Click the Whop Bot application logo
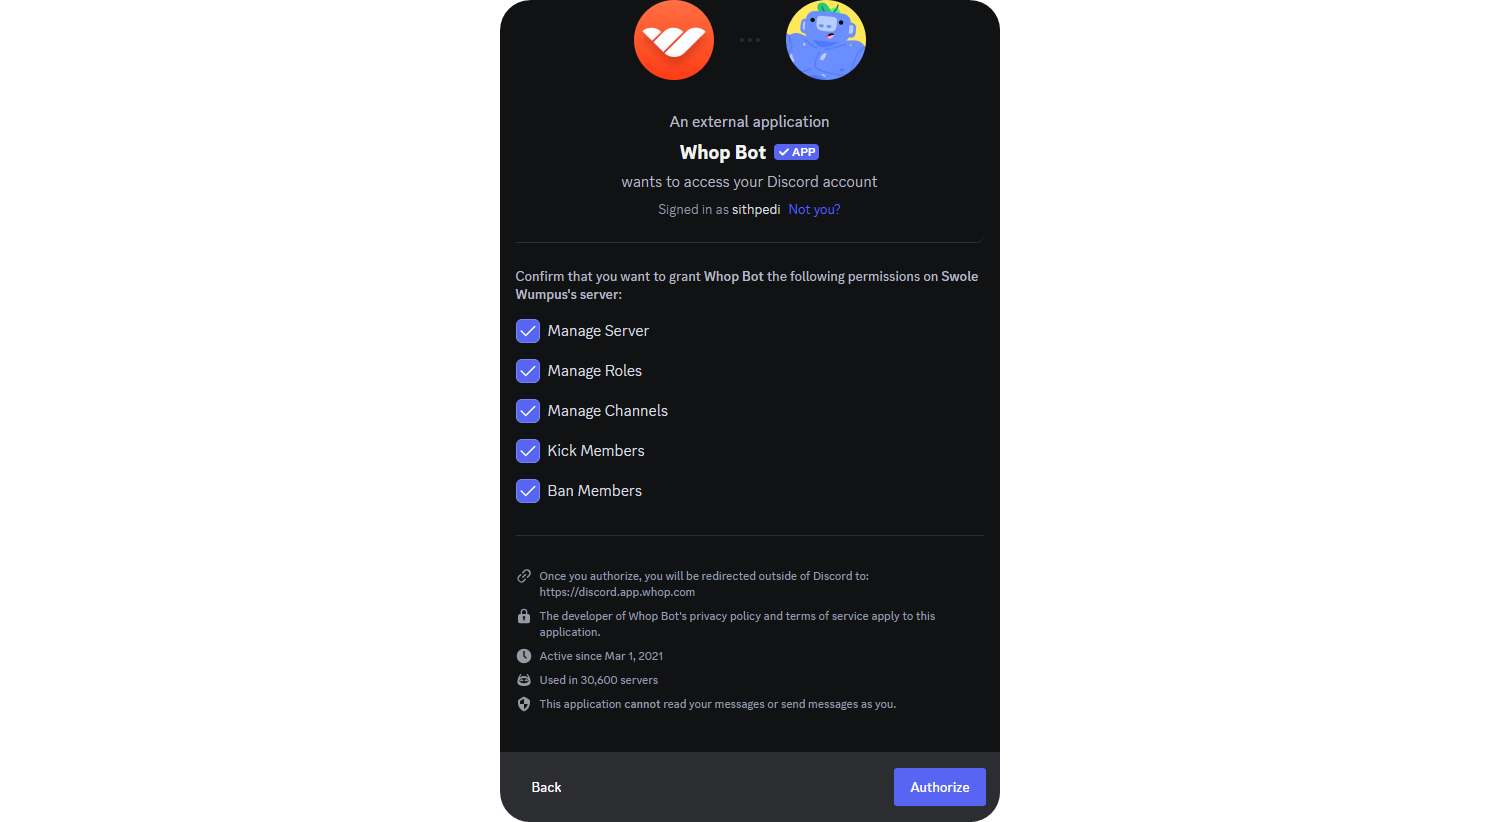Viewport: 1500px width, 822px height. pyautogui.click(x=673, y=40)
